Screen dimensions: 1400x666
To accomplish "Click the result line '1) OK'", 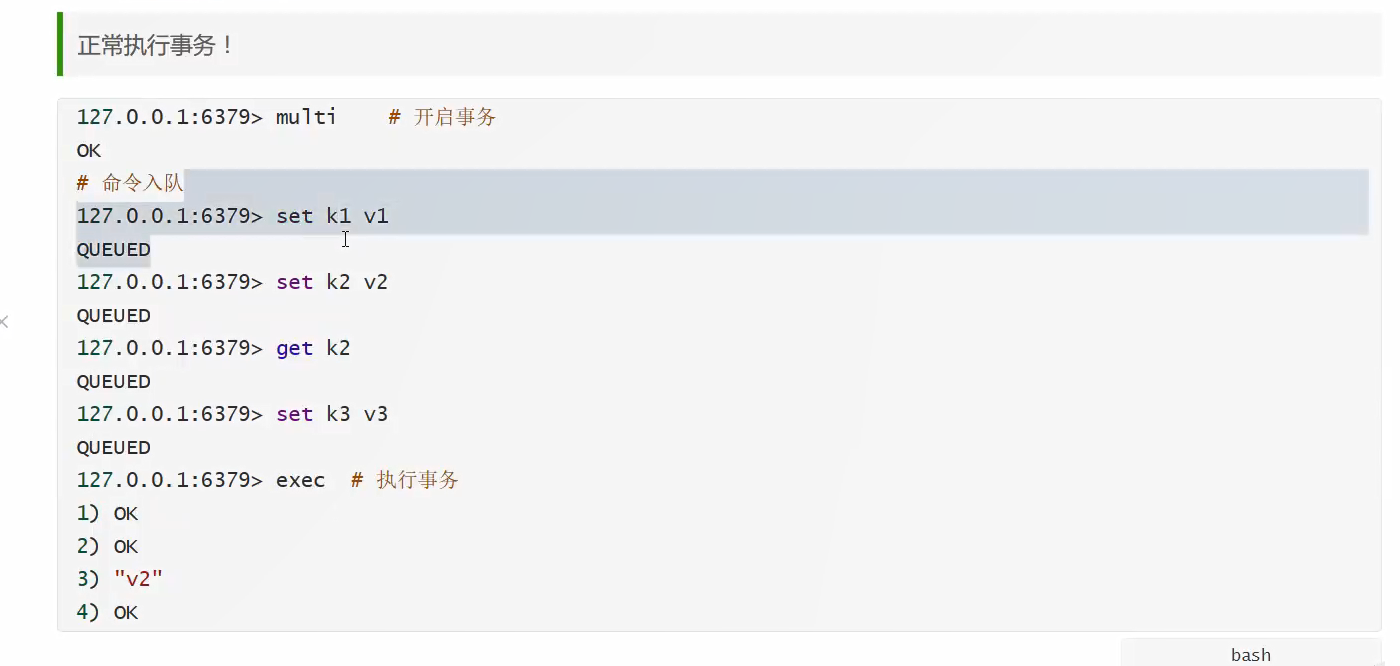I will click(x=107, y=513).
